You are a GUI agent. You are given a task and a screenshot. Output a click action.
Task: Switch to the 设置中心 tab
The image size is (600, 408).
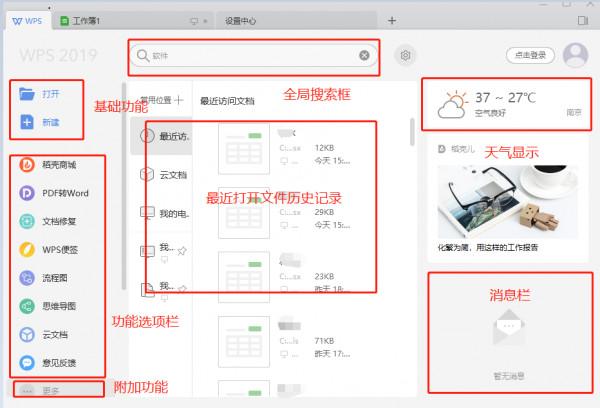pyautogui.click(x=297, y=21)
